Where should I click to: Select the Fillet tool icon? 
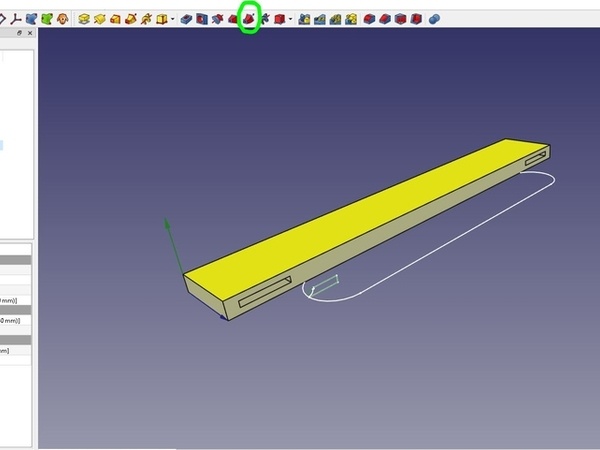[304, 18]
